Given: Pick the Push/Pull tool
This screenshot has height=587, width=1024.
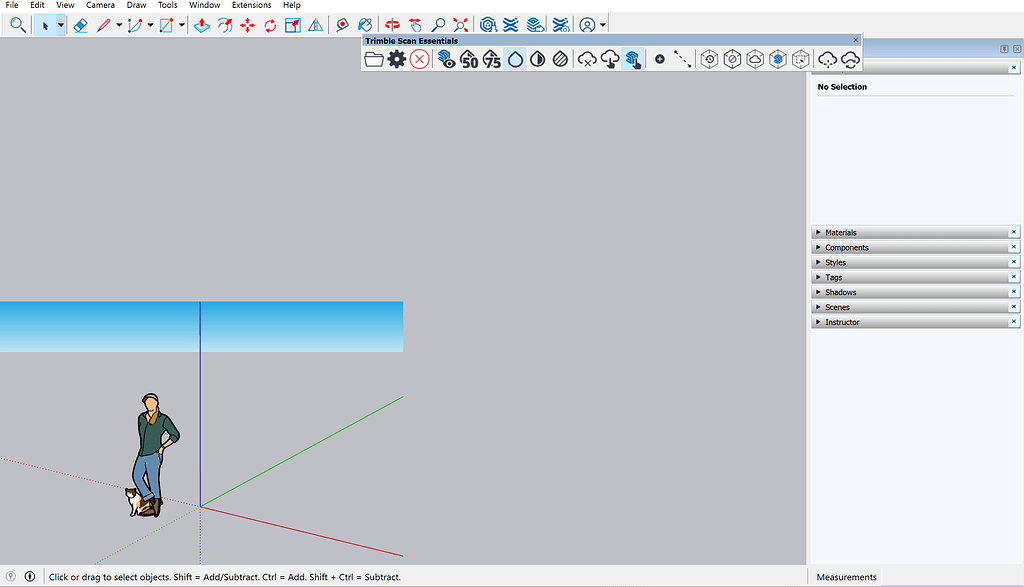Looking at the screenshot, I should (x=201, y=24).
